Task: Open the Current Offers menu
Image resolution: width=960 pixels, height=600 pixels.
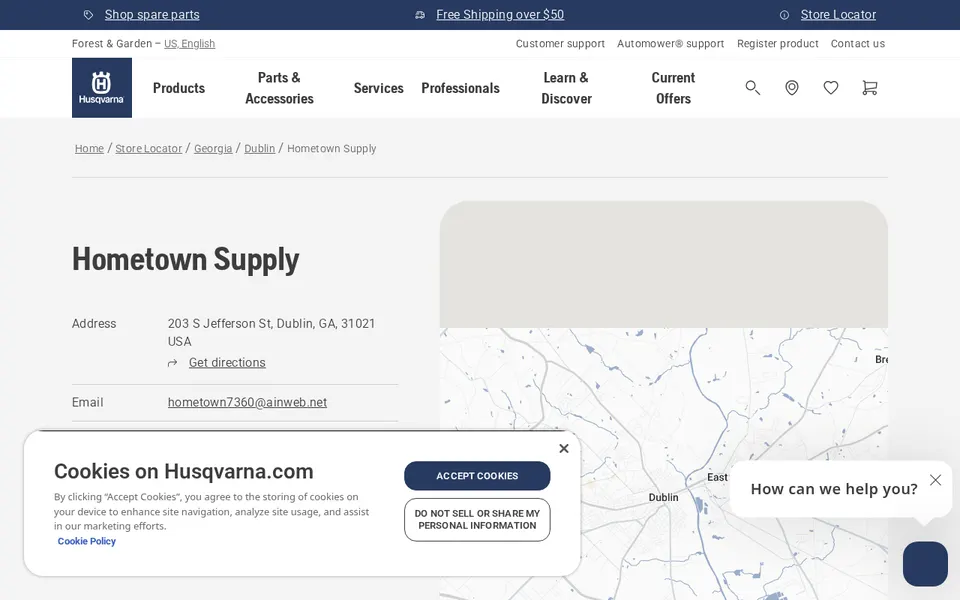Action: (673, 88)
